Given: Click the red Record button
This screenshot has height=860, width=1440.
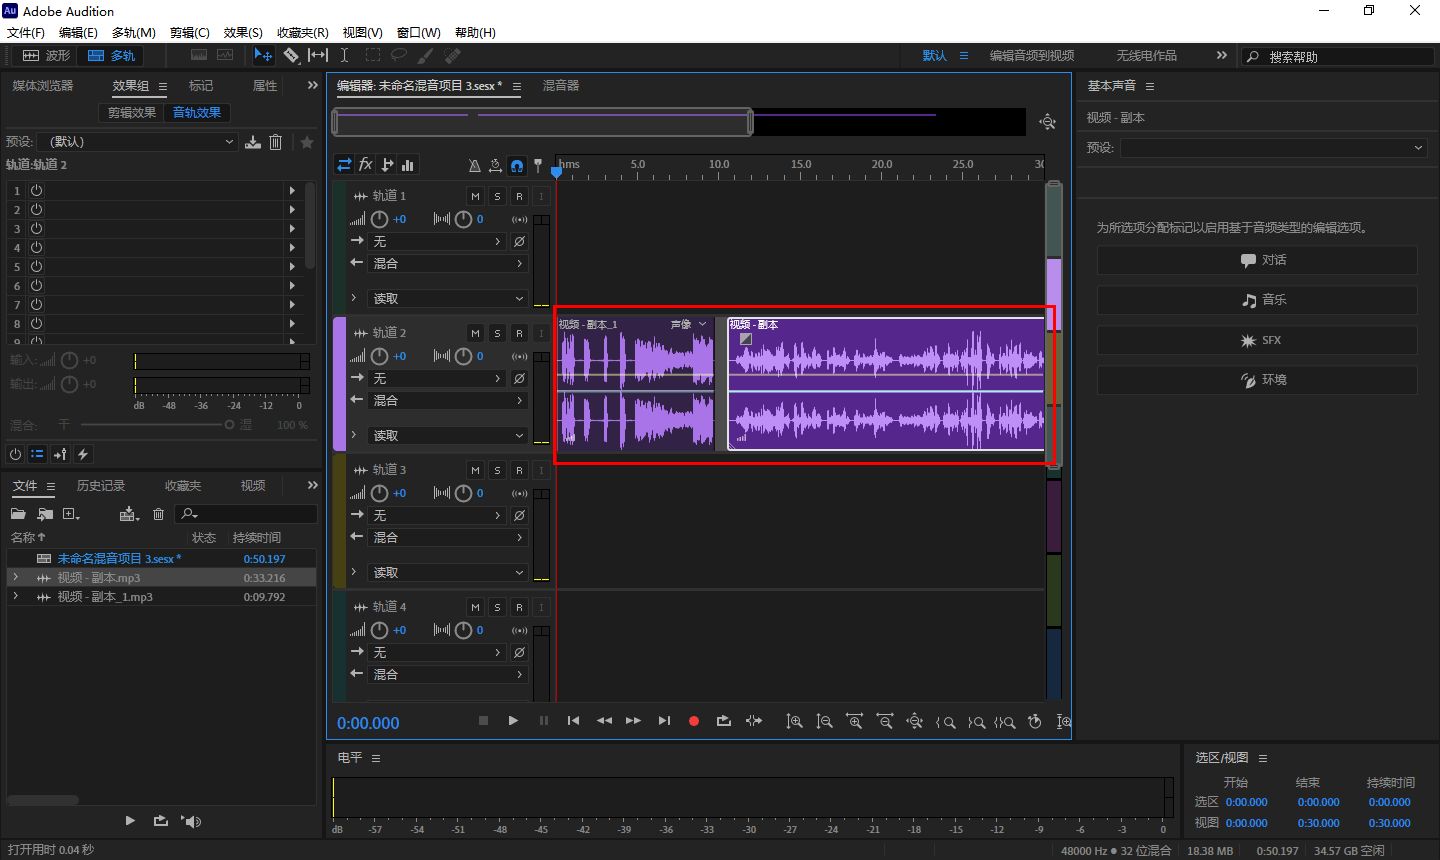Looking at the screenshot, I should (x=694, y=721).
